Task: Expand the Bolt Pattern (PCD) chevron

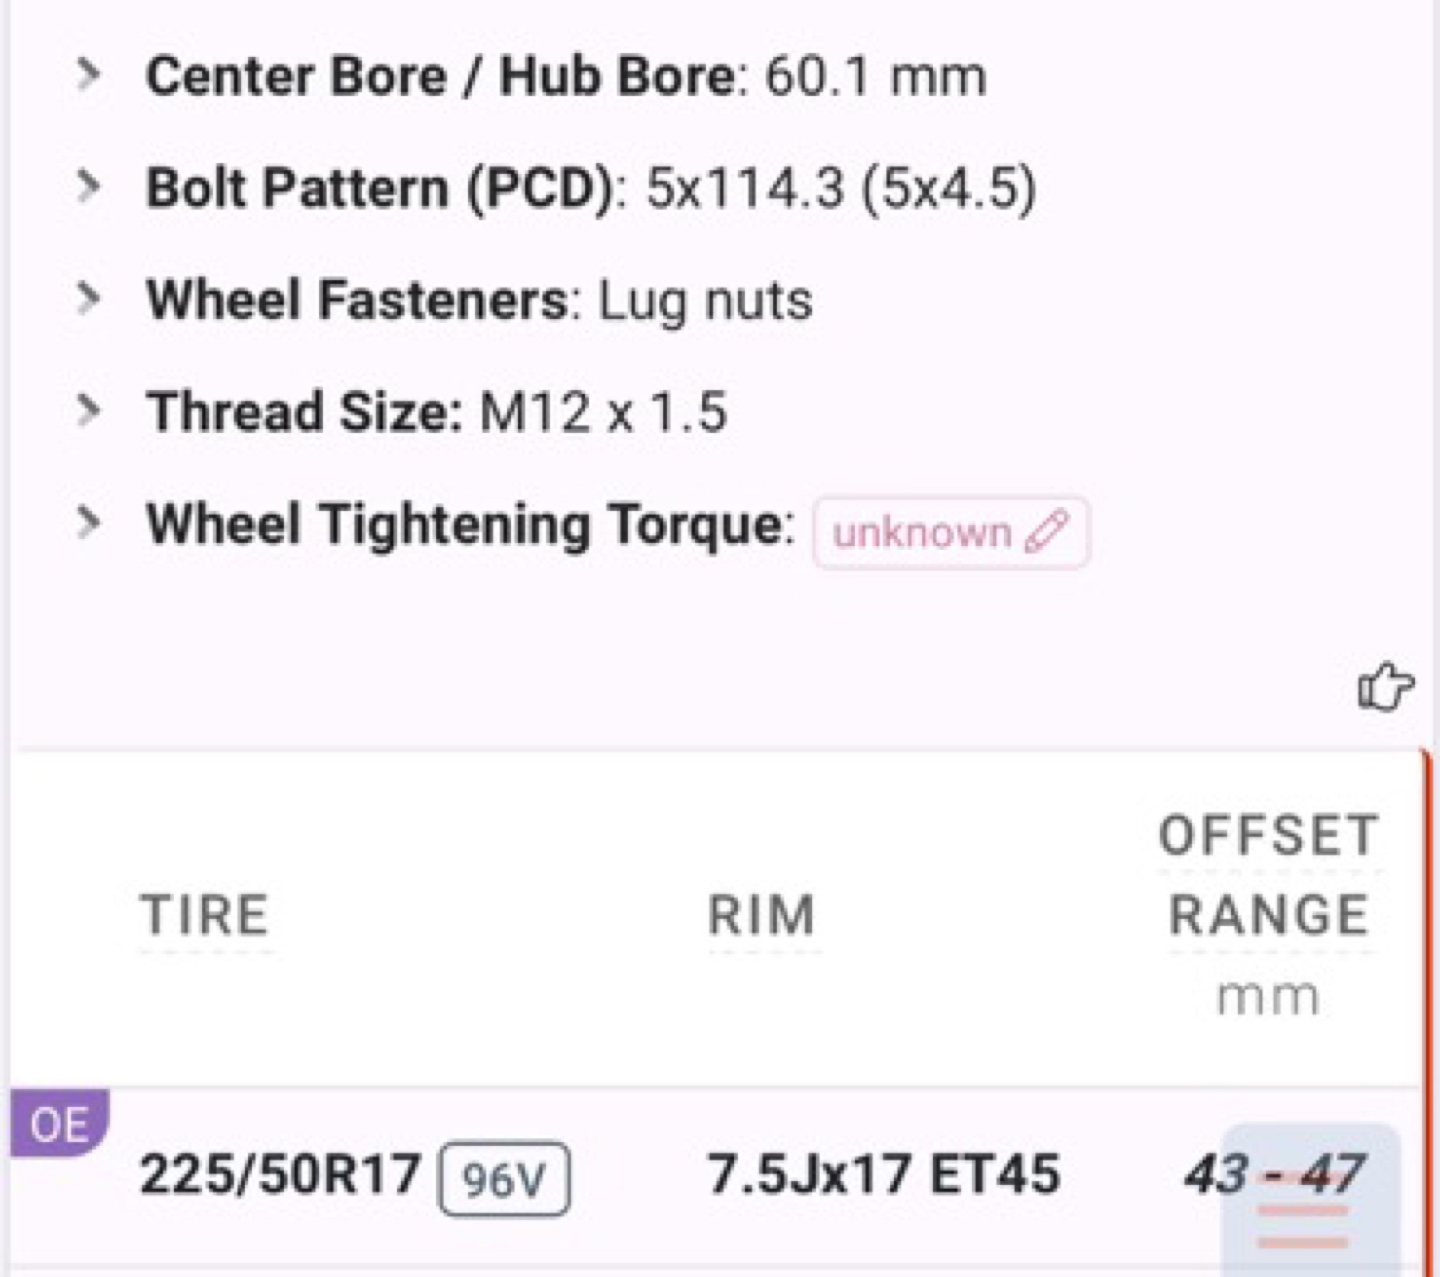Action: pos(89,186)
